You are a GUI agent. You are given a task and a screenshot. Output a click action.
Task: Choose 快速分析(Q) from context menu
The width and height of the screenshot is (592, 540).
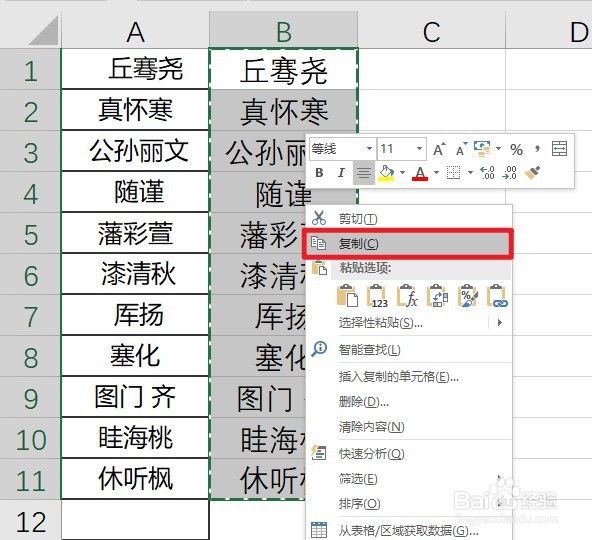tap(409, 453)
